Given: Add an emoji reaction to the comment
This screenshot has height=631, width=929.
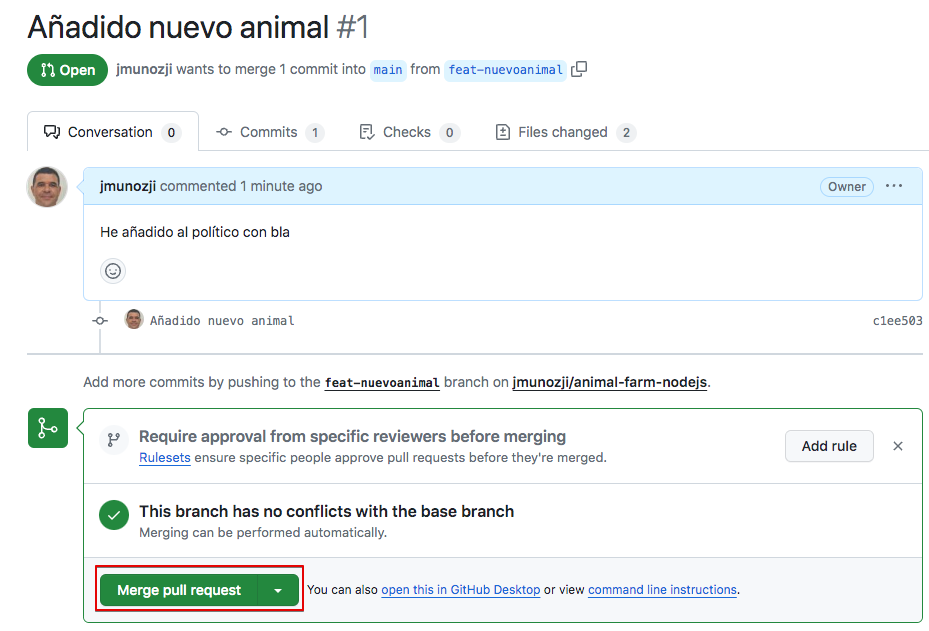Looking at the screenshot, I should point(113,271).
